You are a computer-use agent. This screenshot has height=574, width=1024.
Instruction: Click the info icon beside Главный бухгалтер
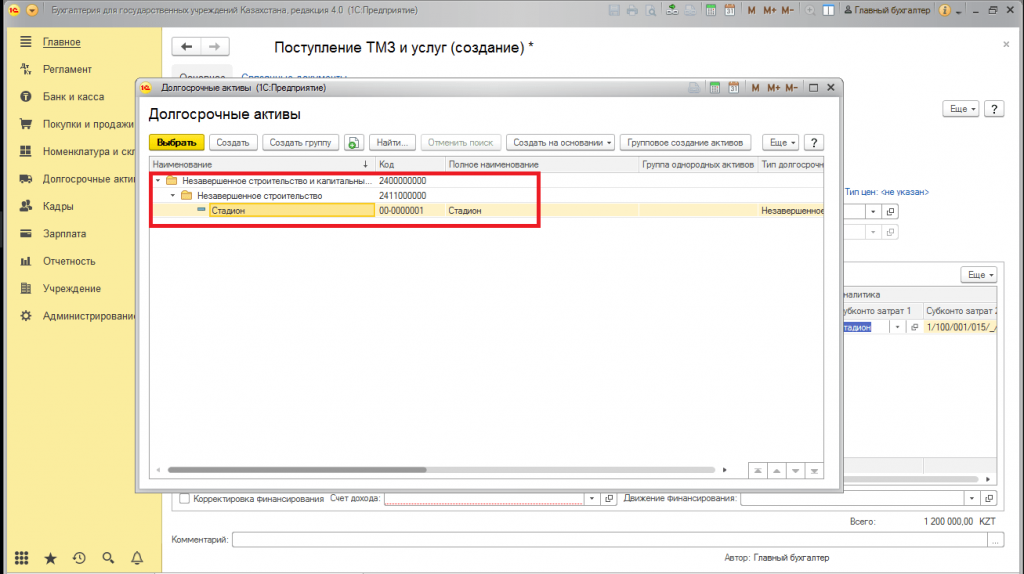click(x=946, y=10)
